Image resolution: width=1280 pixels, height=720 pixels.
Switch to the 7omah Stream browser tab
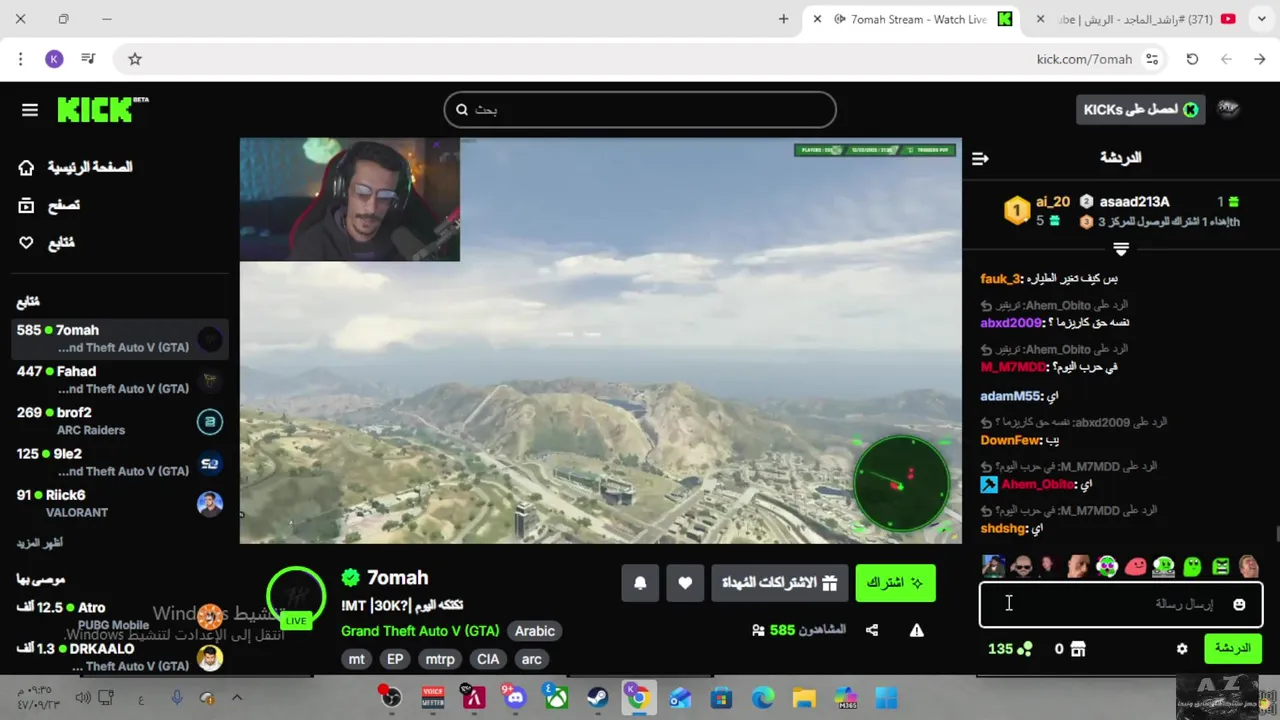tap(910, 19)
